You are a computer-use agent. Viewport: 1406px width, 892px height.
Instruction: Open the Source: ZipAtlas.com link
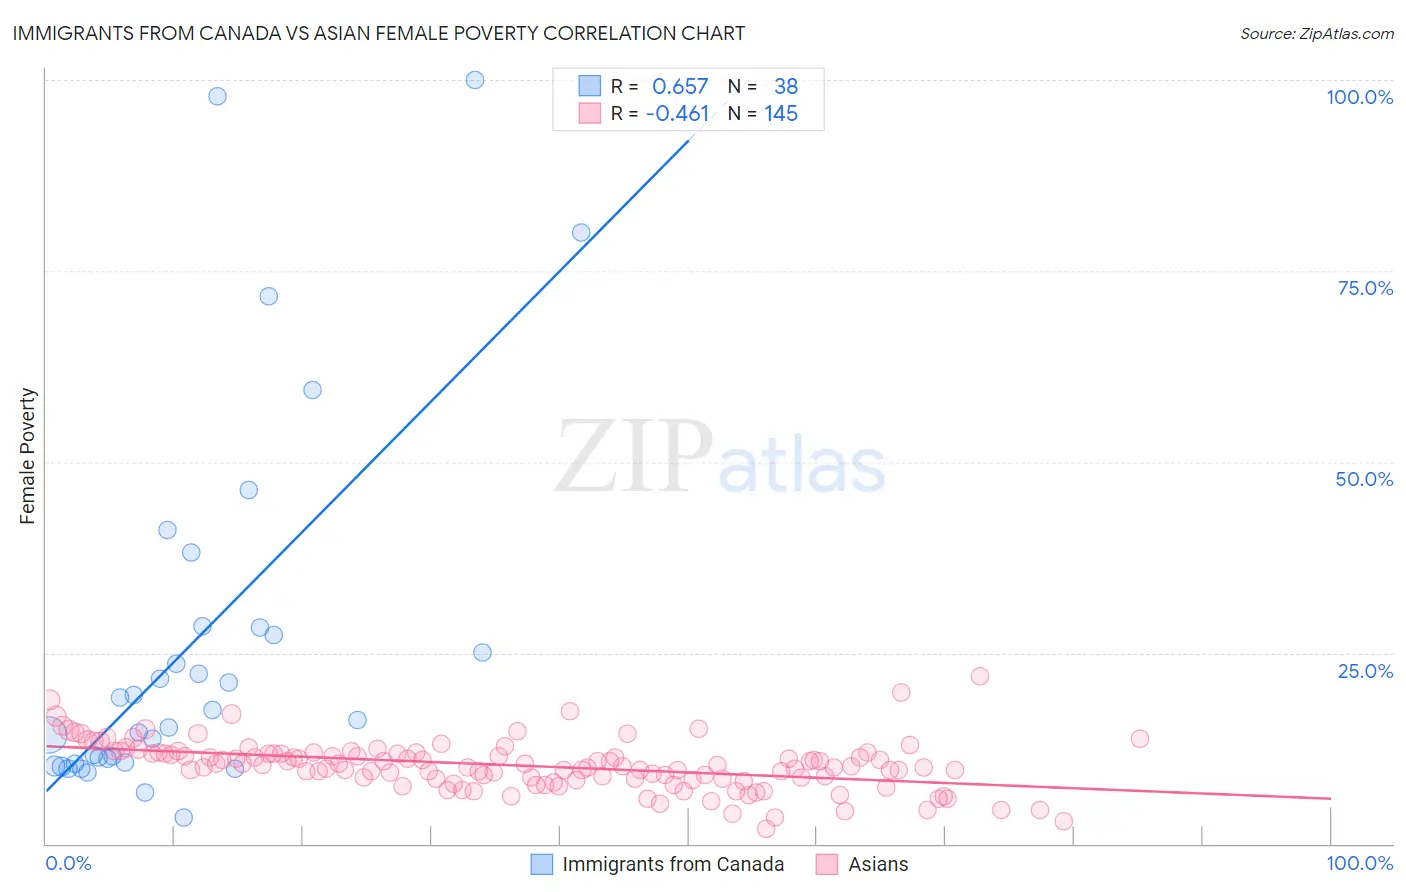coord(1317,33)
